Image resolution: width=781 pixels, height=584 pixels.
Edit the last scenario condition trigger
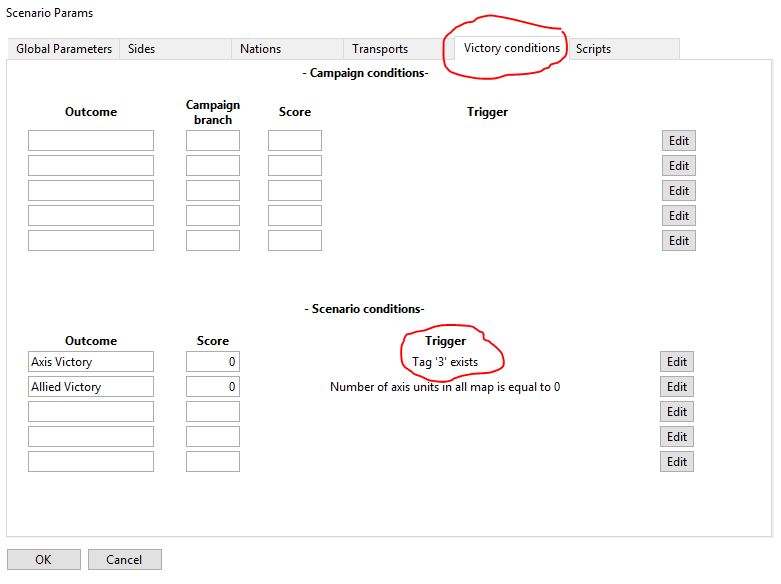click(677, 462)
